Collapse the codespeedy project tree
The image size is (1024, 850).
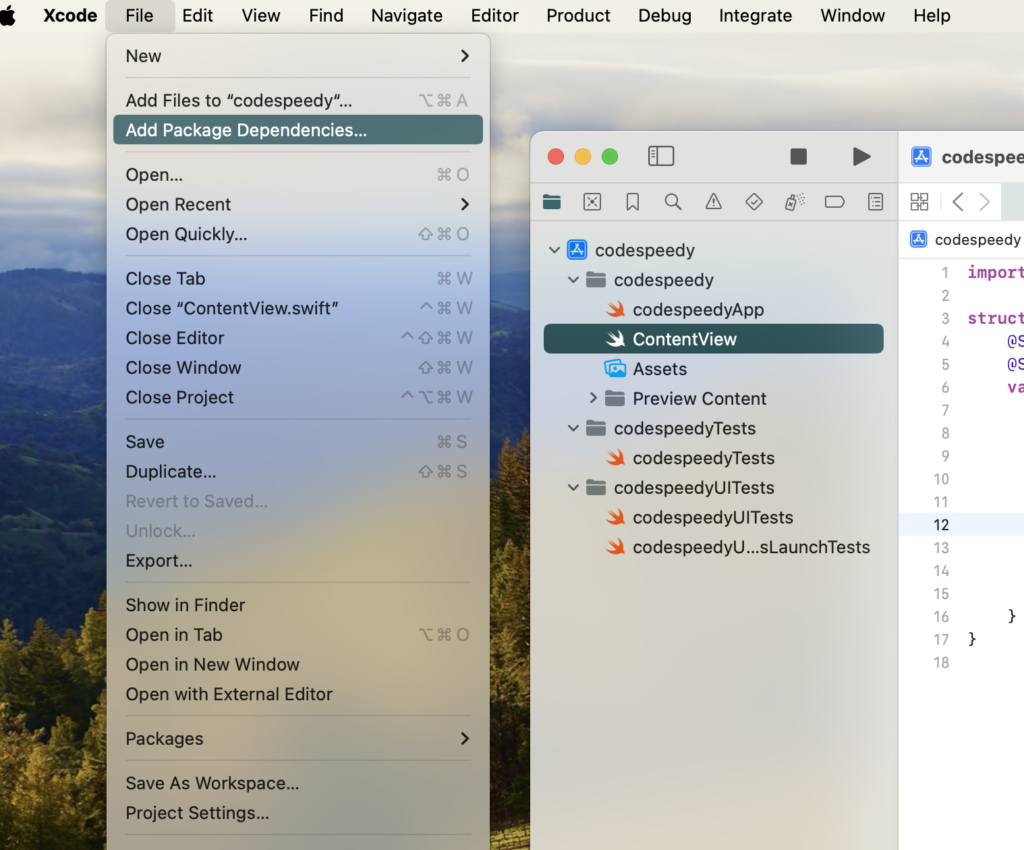click(x=554, y=250)
